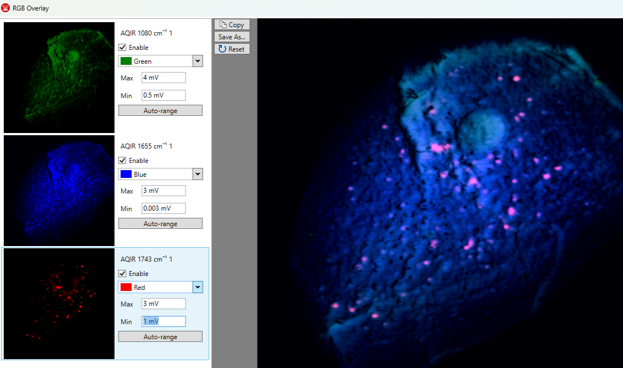Click the Min field showing 0.5 mV
Screen dimensions: 623x368
163,95
